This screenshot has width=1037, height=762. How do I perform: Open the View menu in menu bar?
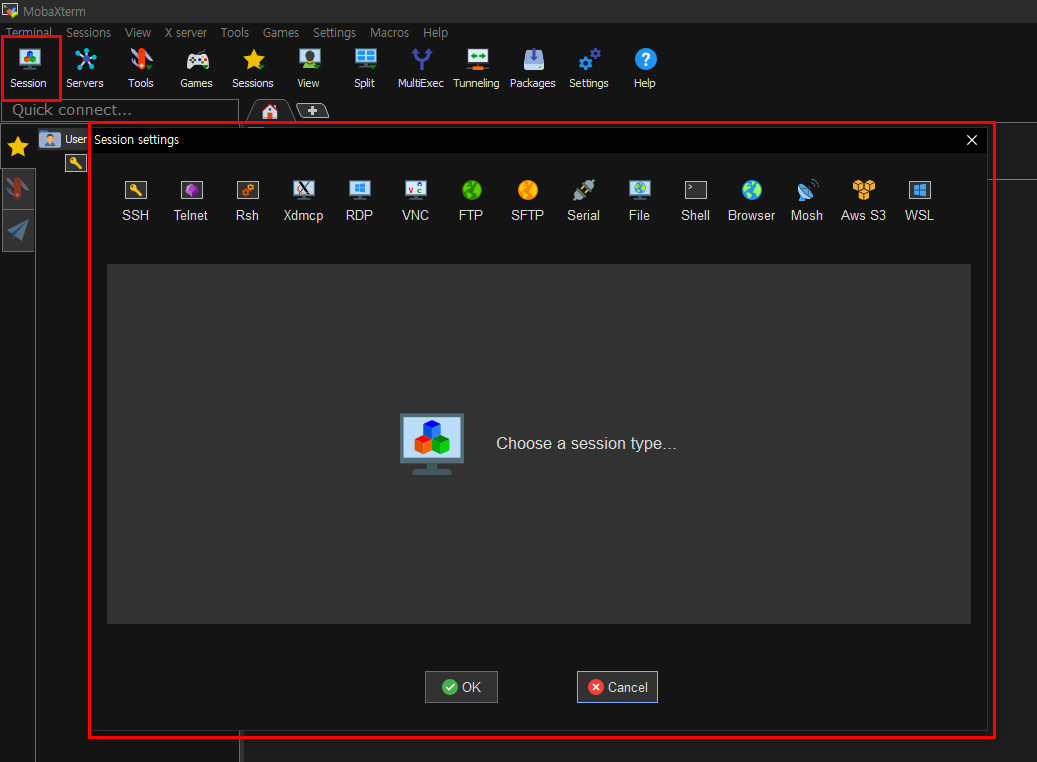pyautogui.click(x=138, y=32)
